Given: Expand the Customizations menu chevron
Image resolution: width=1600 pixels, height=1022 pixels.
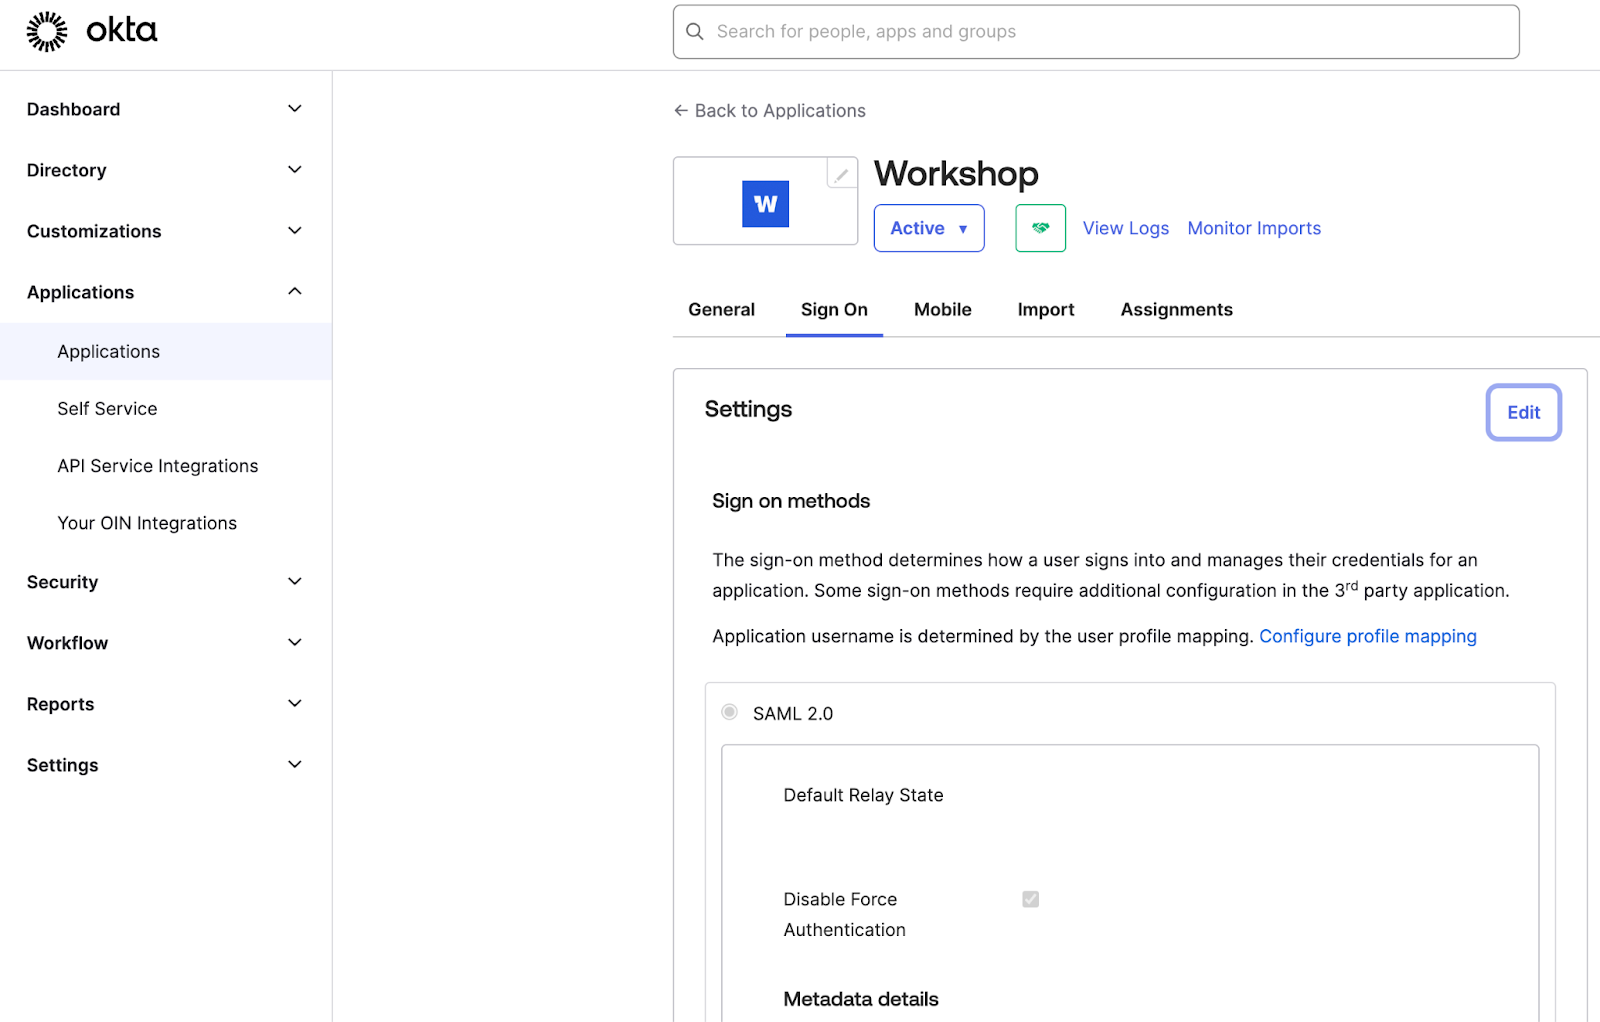Looking at the screenshot, I should click(295, 231).
